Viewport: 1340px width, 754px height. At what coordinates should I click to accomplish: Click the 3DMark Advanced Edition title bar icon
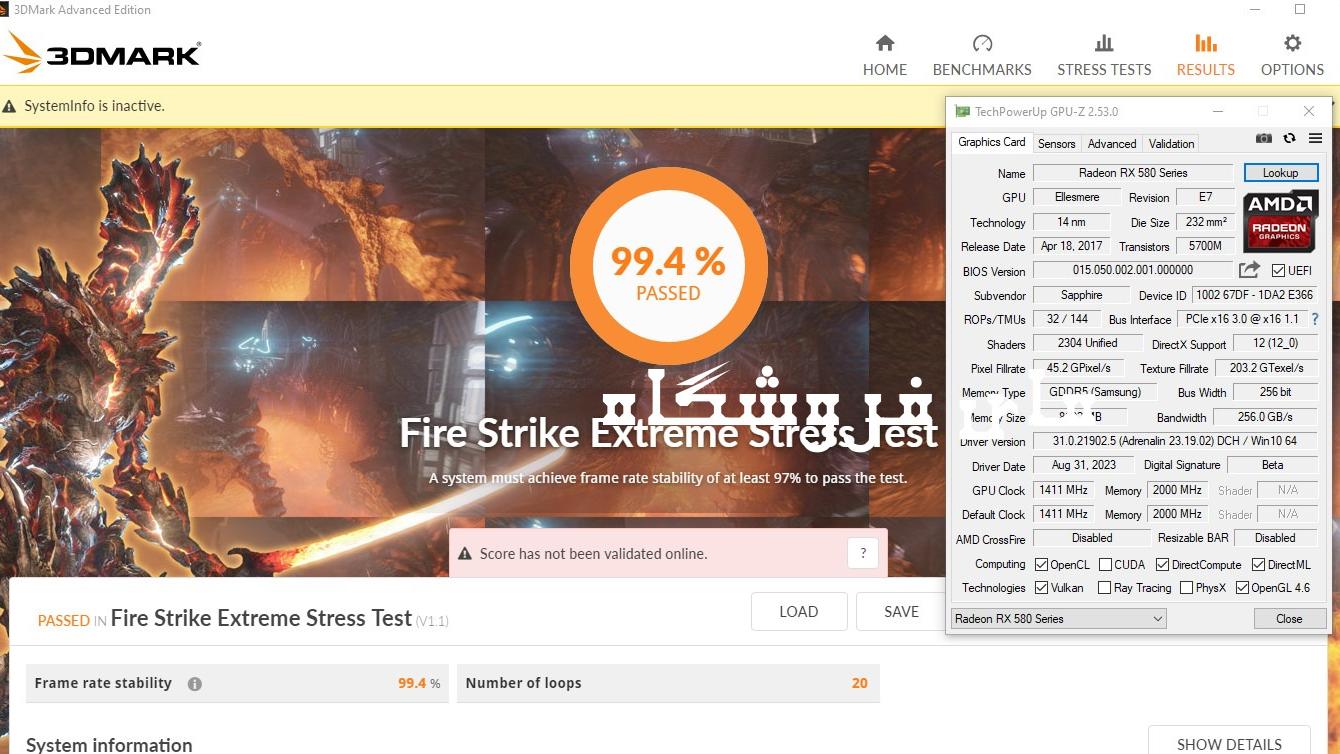(x=6, y=10)
